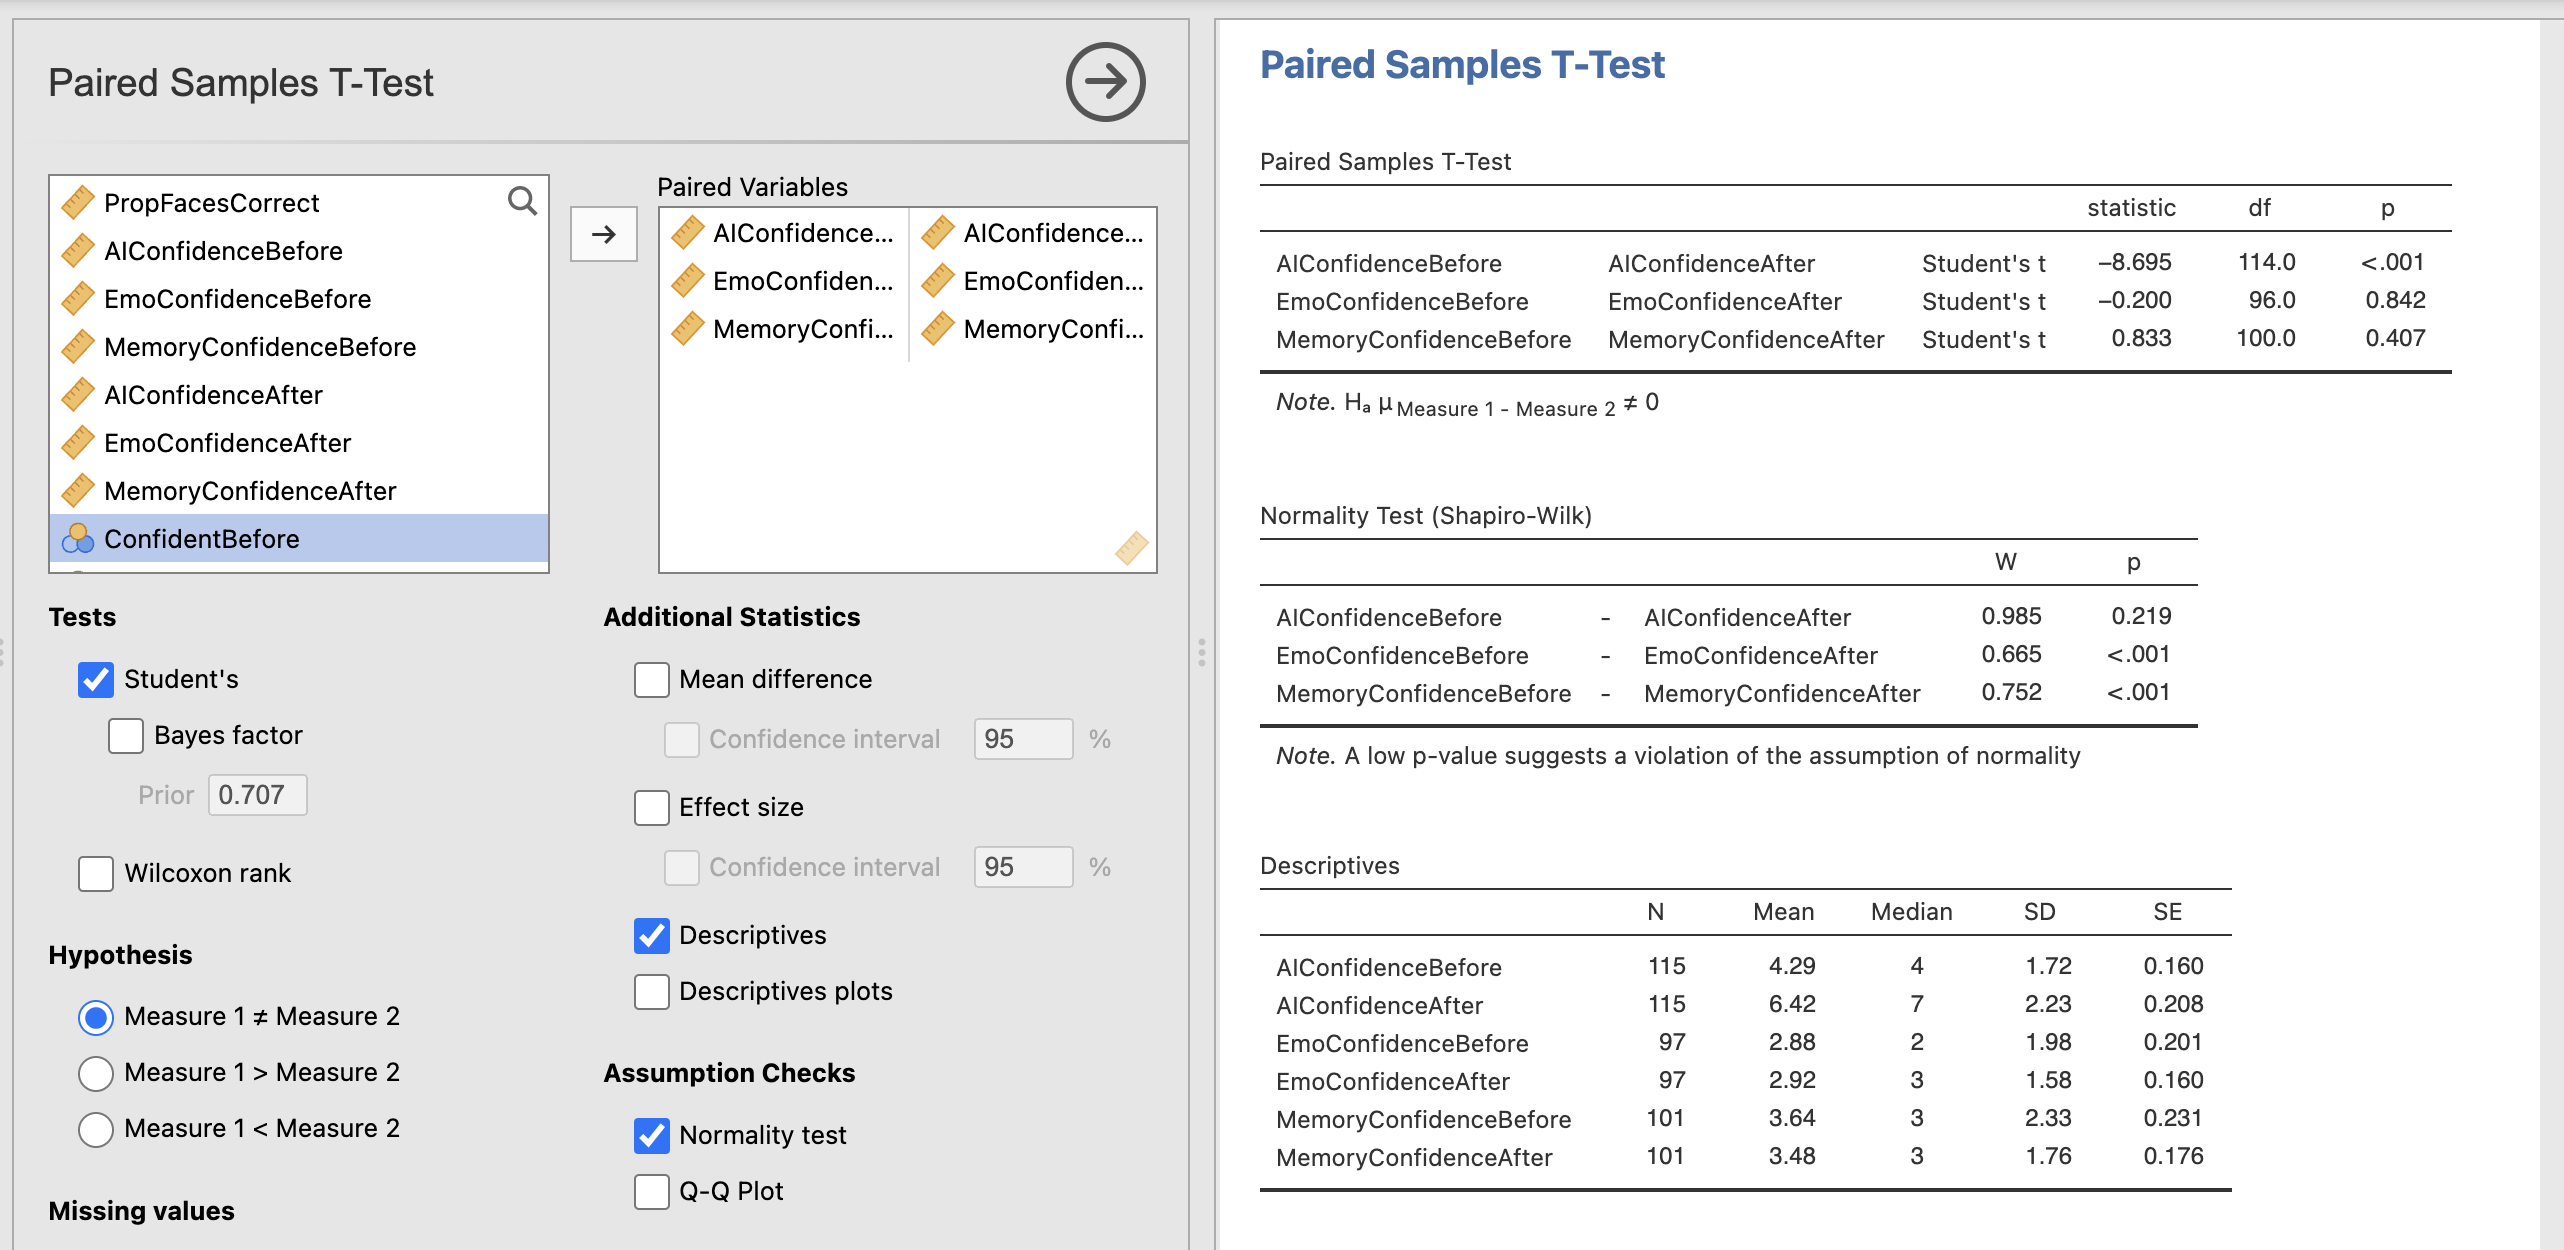
Task: Click the Mean difference confidence interval field
Action: (x=1022, y=739)
